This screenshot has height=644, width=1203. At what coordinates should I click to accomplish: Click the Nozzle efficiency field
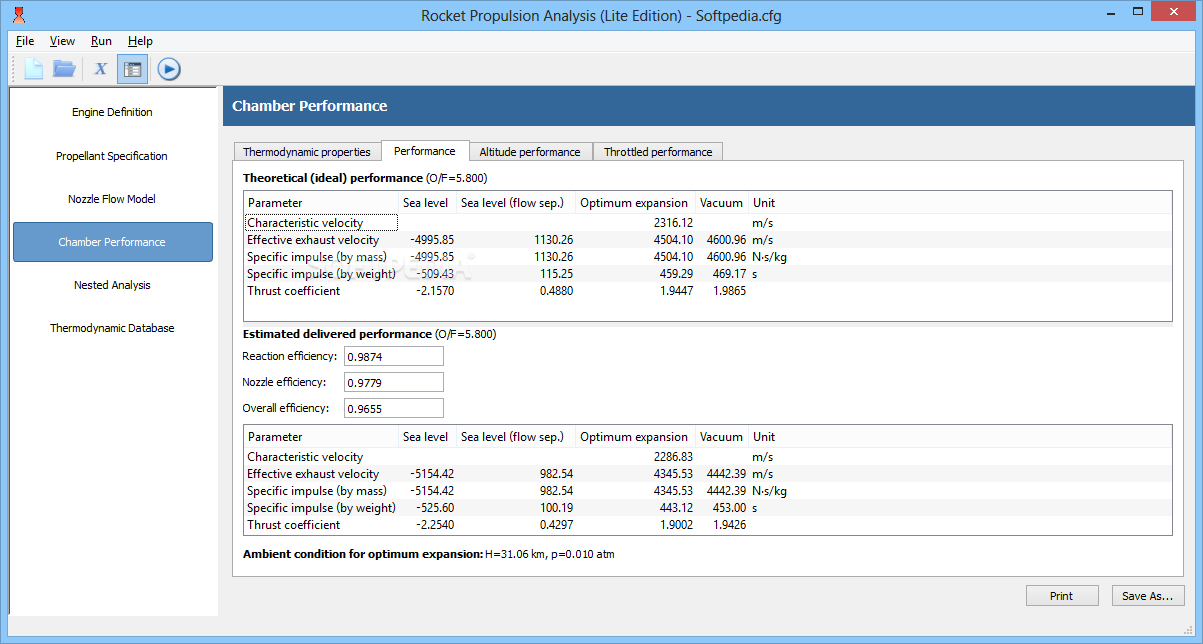(x=393, y=383)
